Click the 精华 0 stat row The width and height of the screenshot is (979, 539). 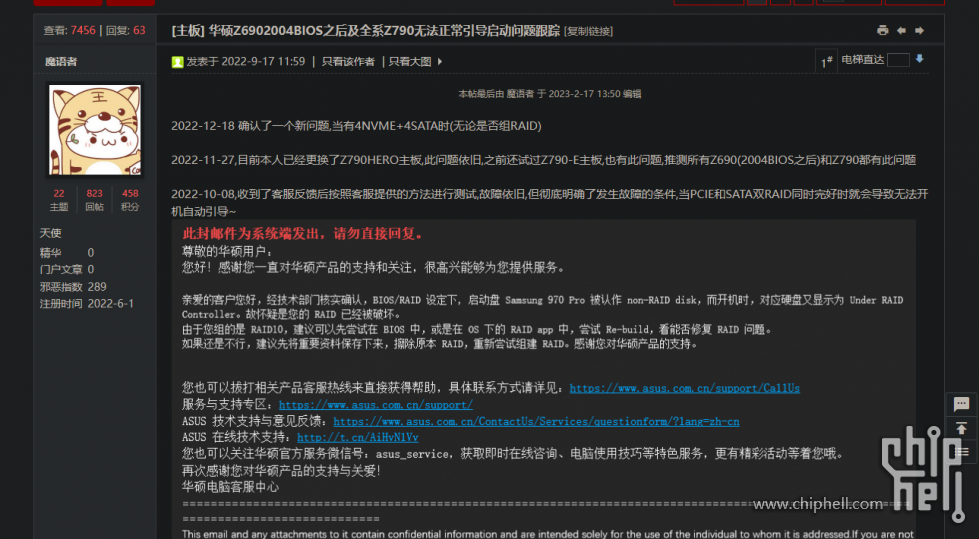pyautogui.click(x=67, y=252)
